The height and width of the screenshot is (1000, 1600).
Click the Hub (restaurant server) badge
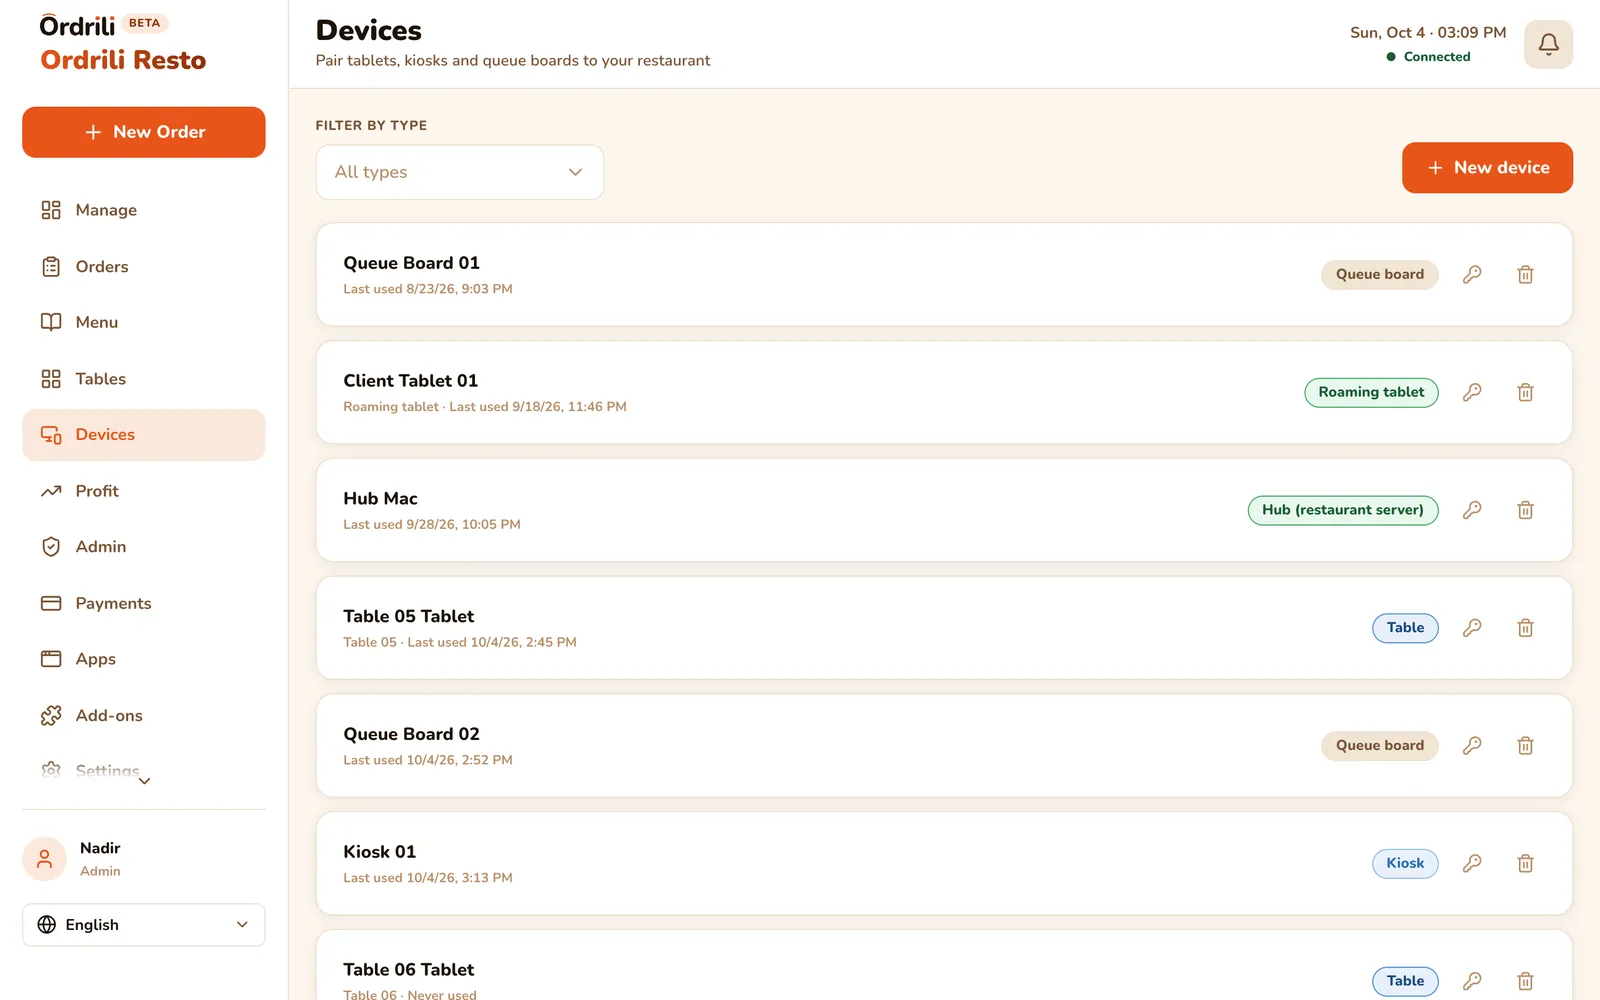tap(1343, 510)
